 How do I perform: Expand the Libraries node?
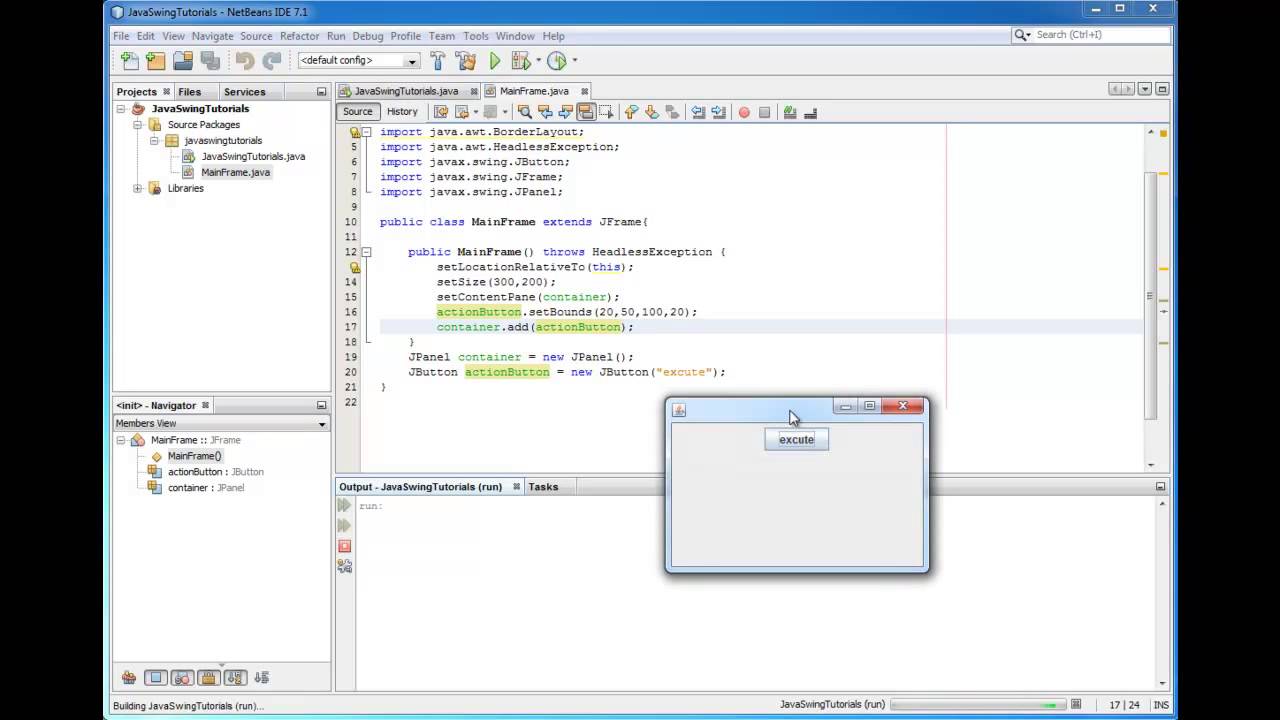coord(138,188)
